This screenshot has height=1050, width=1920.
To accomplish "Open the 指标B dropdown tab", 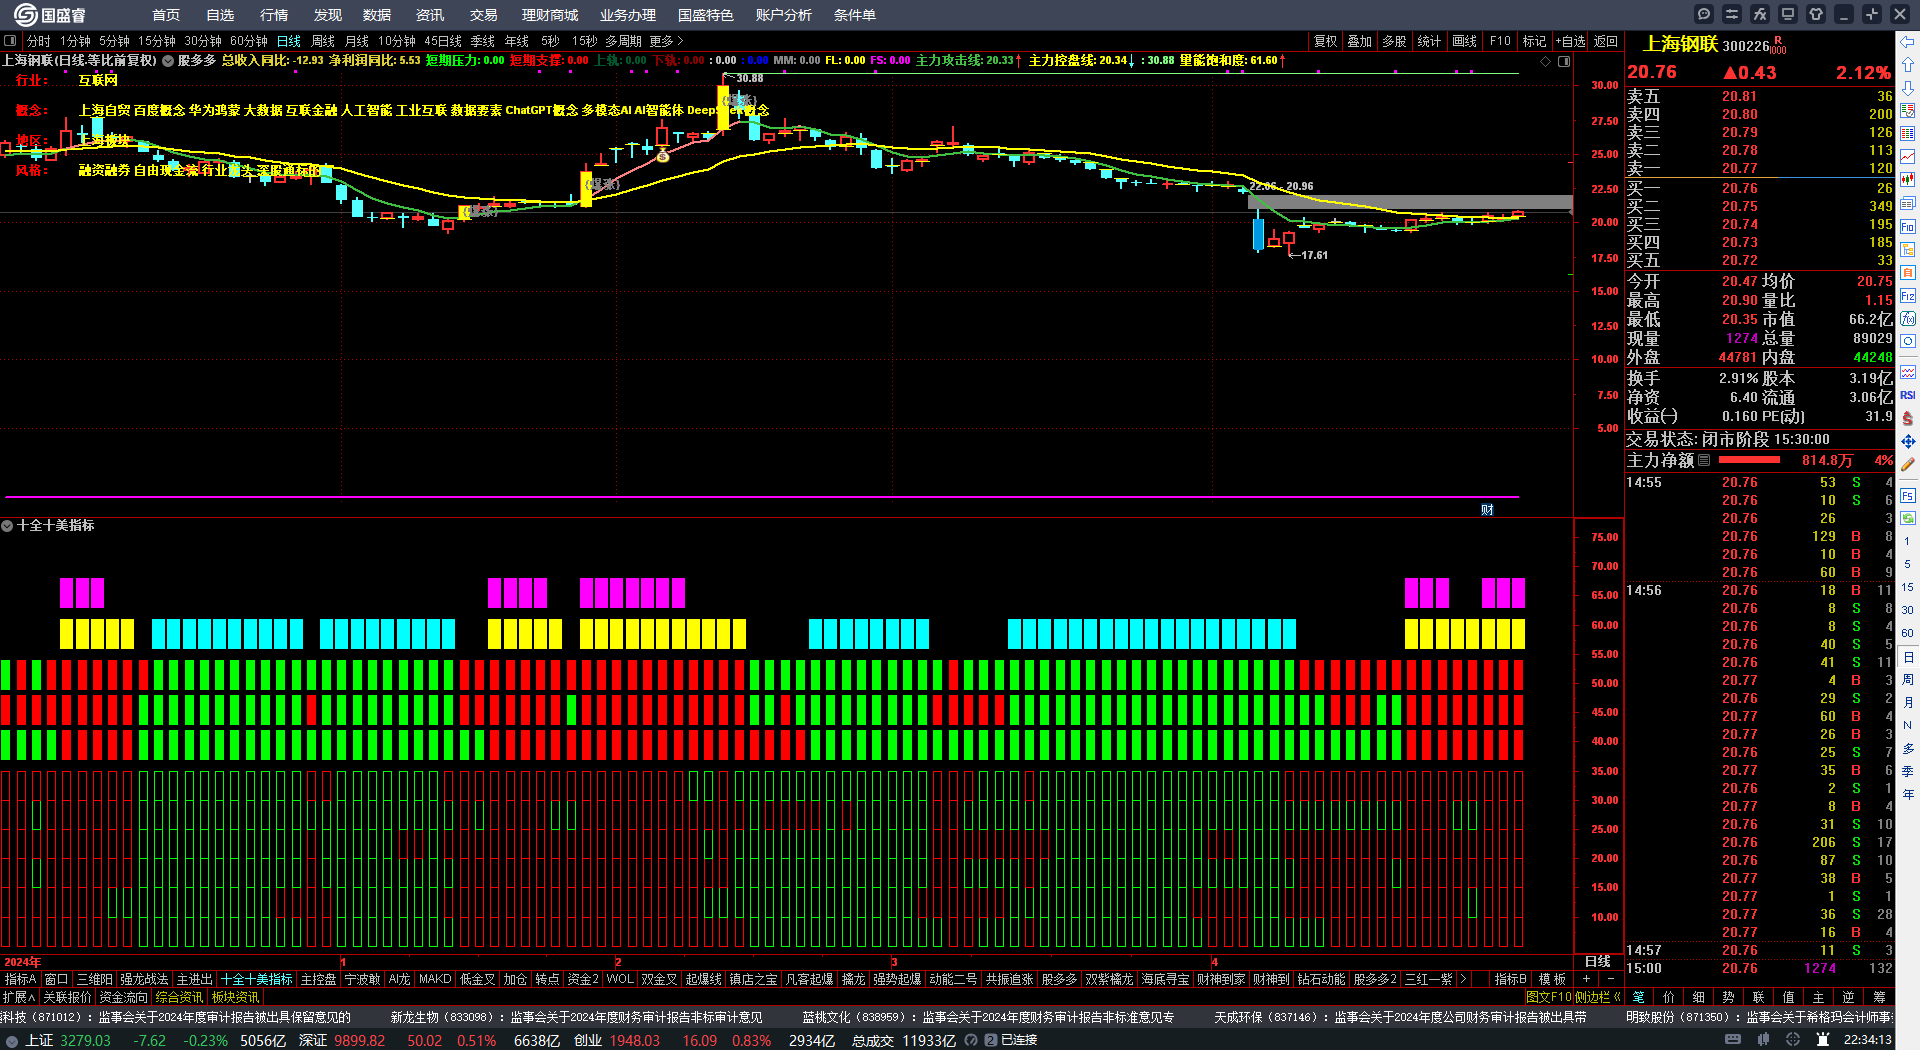I will [1510, 979].
